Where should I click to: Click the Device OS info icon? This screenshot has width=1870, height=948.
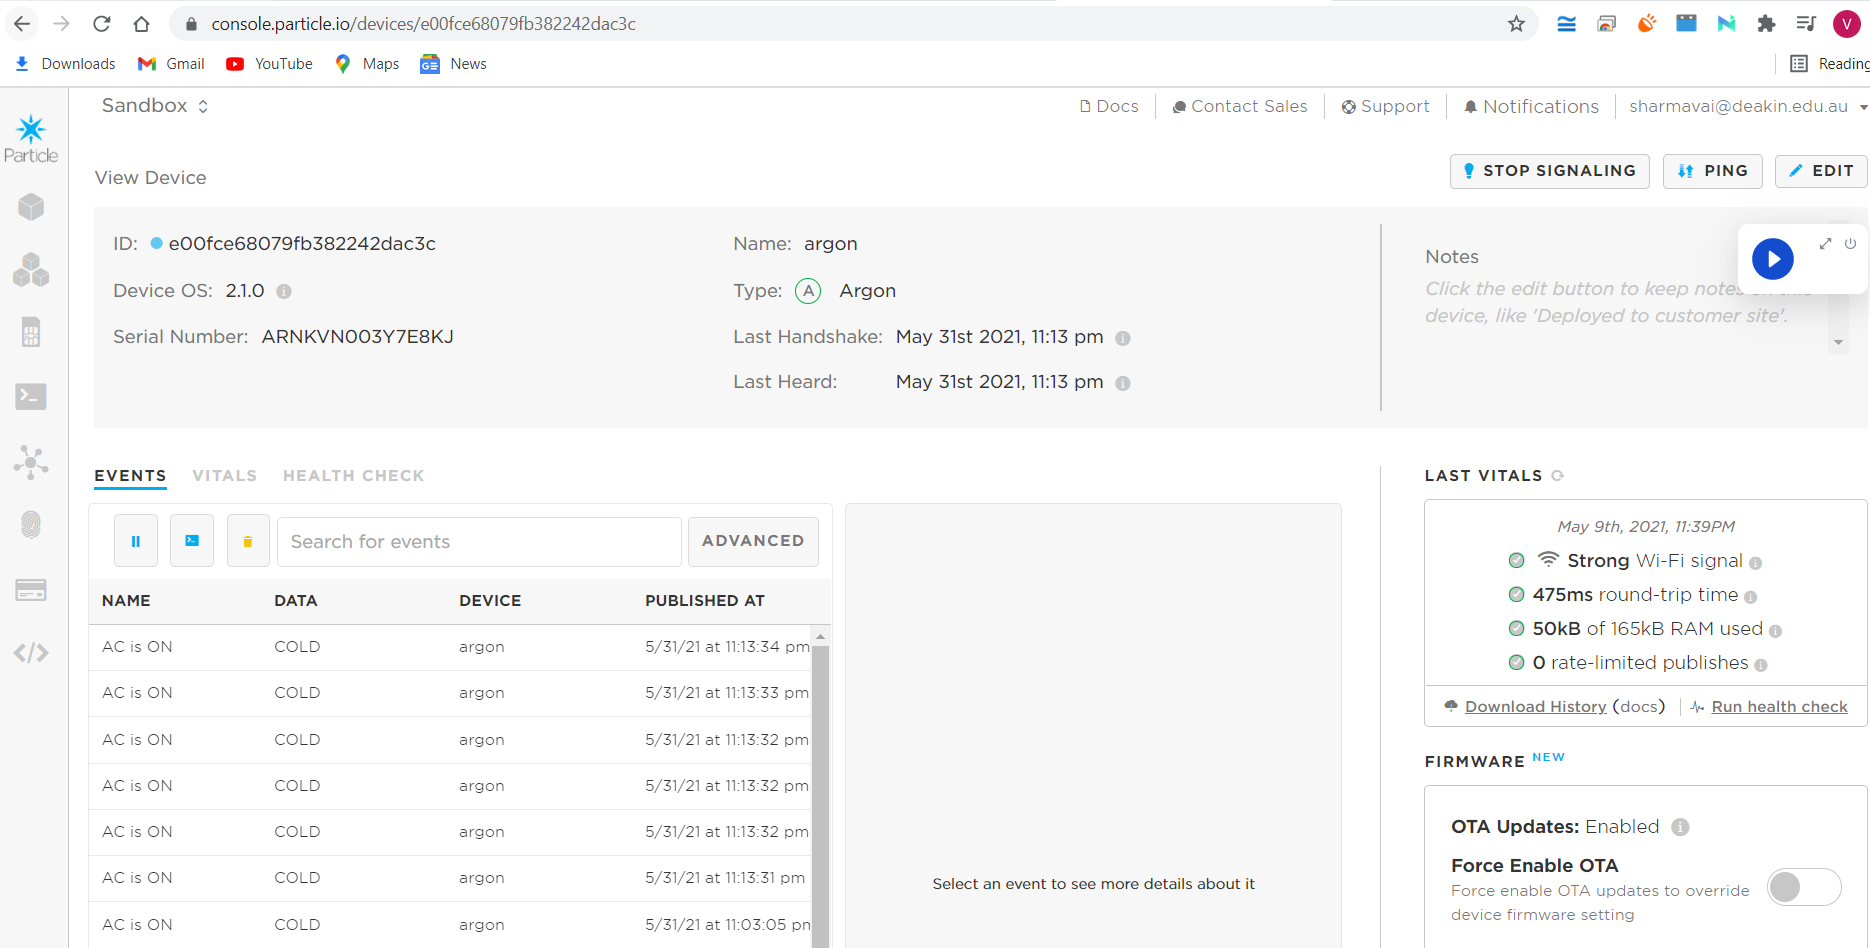[284, 292]
